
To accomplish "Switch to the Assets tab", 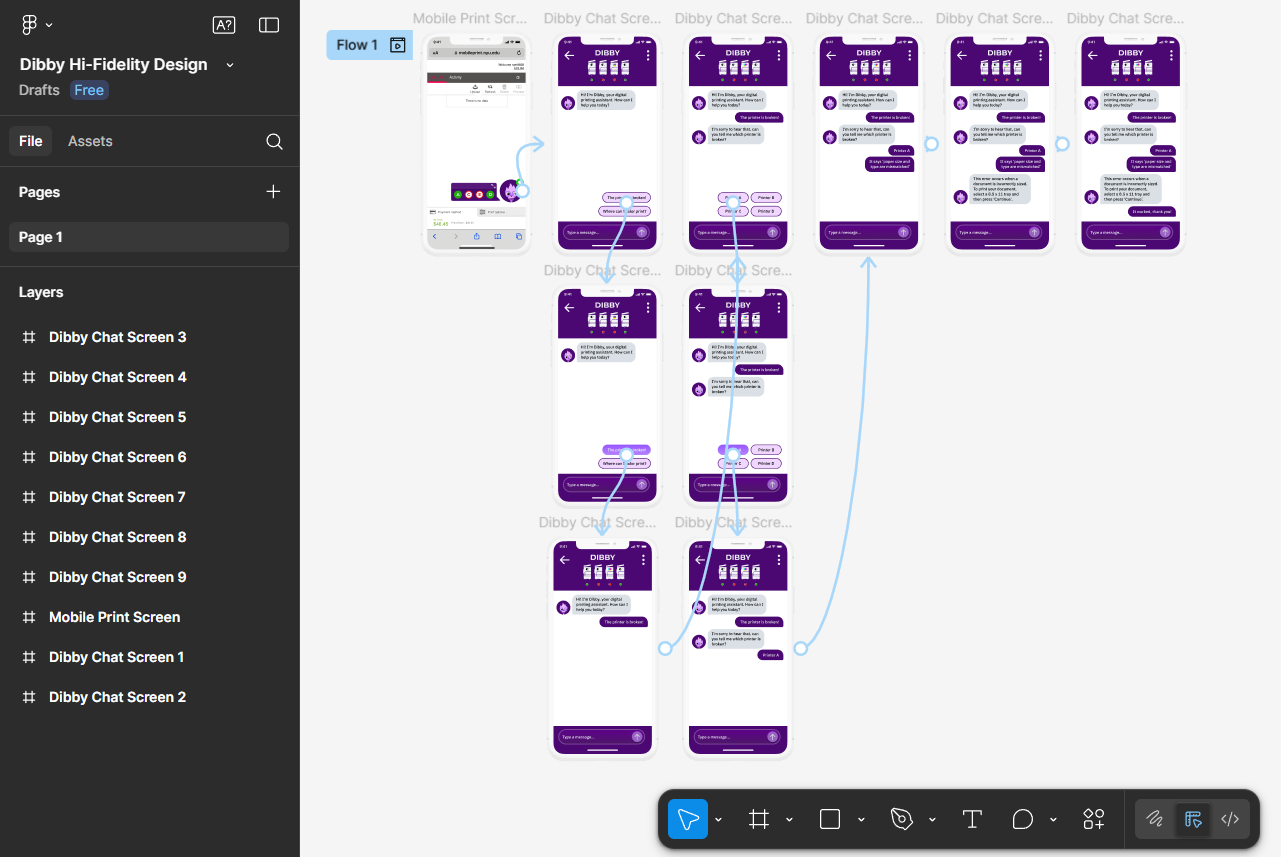I will point(90,141).
